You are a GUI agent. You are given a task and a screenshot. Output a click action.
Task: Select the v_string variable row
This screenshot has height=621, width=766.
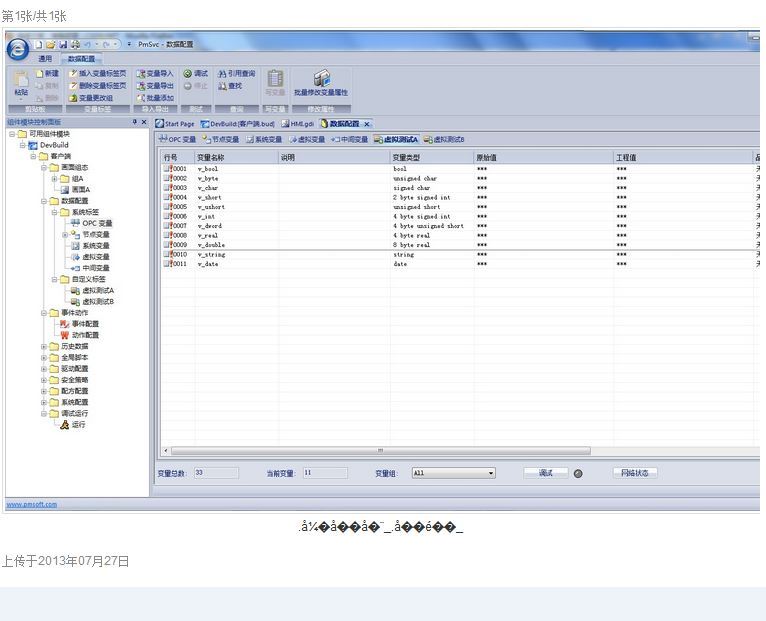tap(458, 255)
